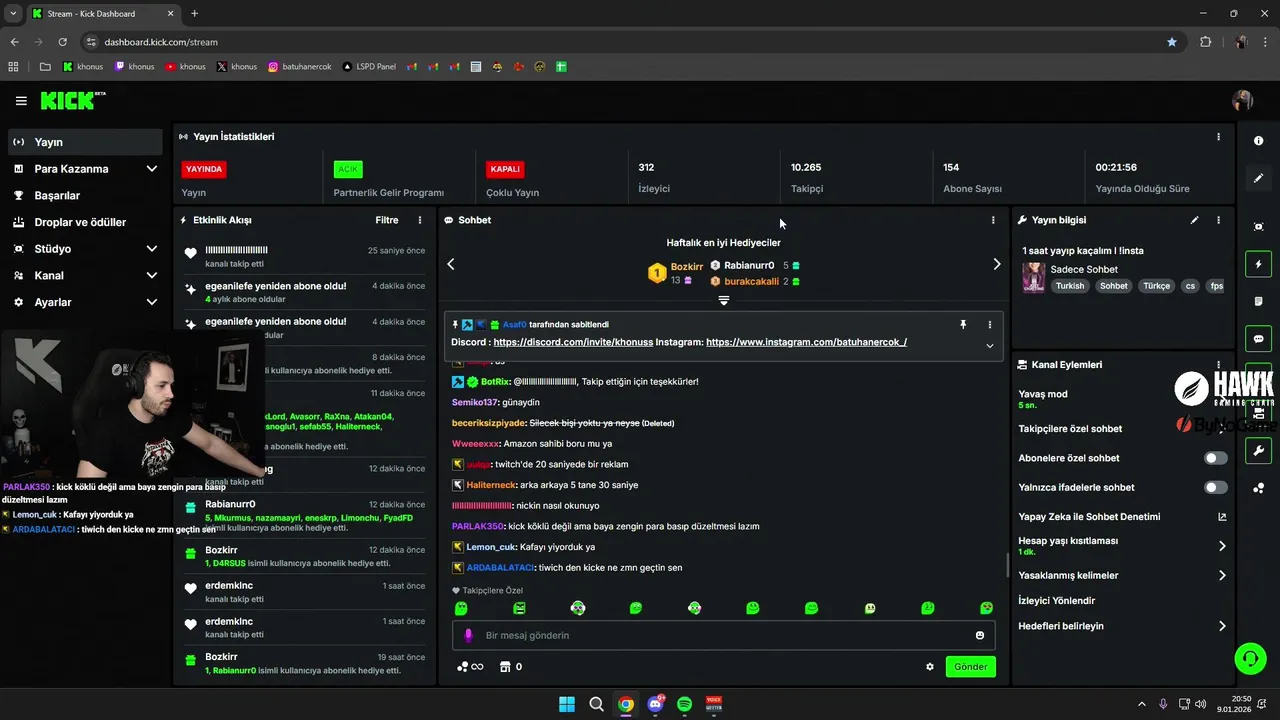Click the Sadece Sohbet category thumbnail
Viewport: 1280px width, 720px height.
coord(1034,277)
